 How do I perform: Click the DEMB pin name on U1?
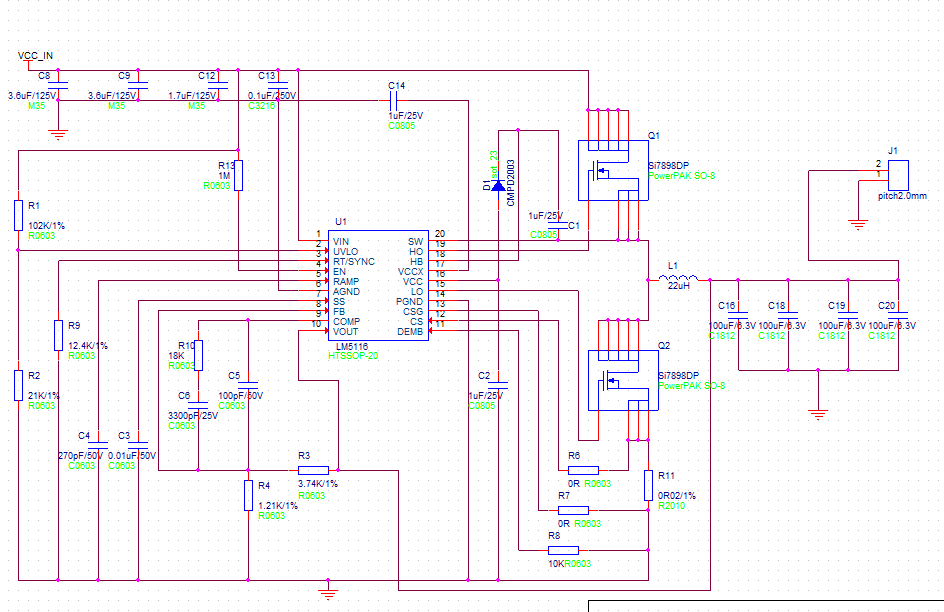pos(410,332)
